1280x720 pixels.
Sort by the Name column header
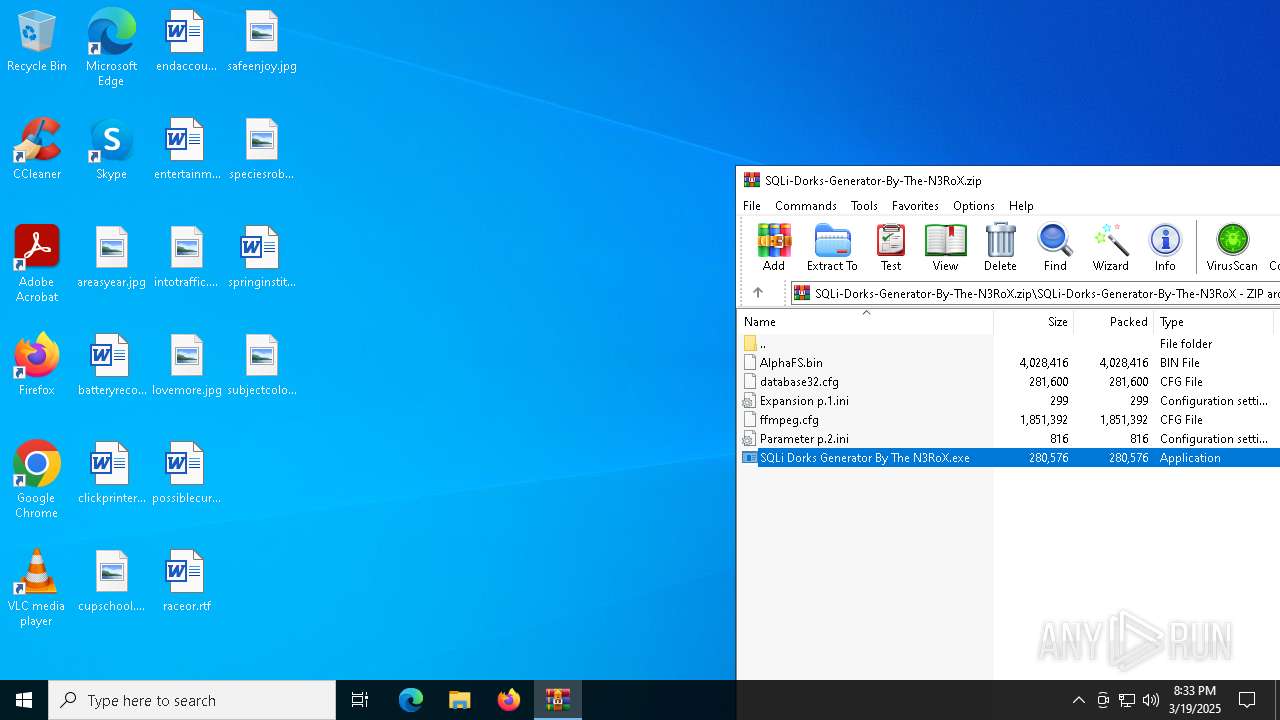point(865,321)
